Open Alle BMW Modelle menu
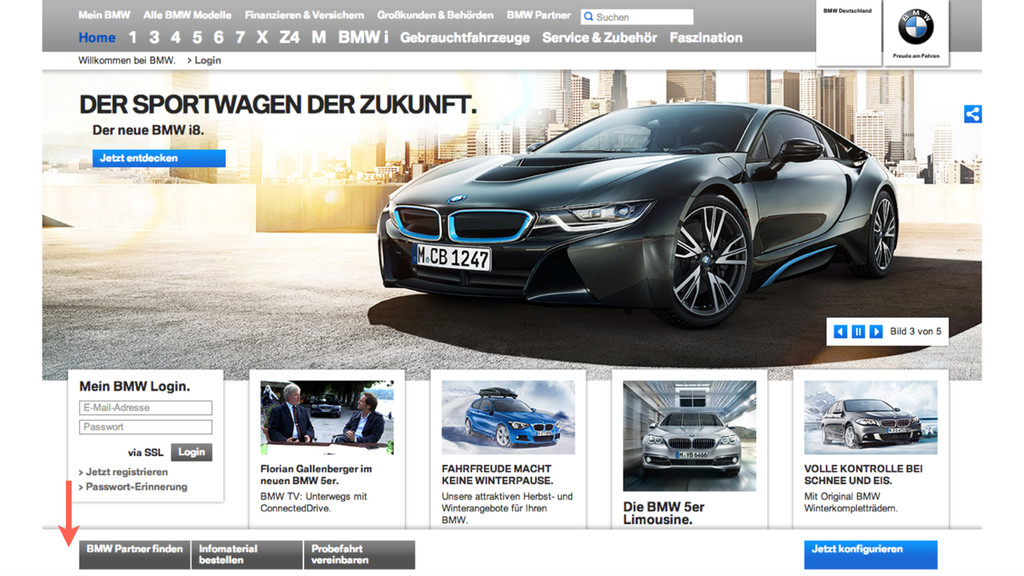 (187, 14)
